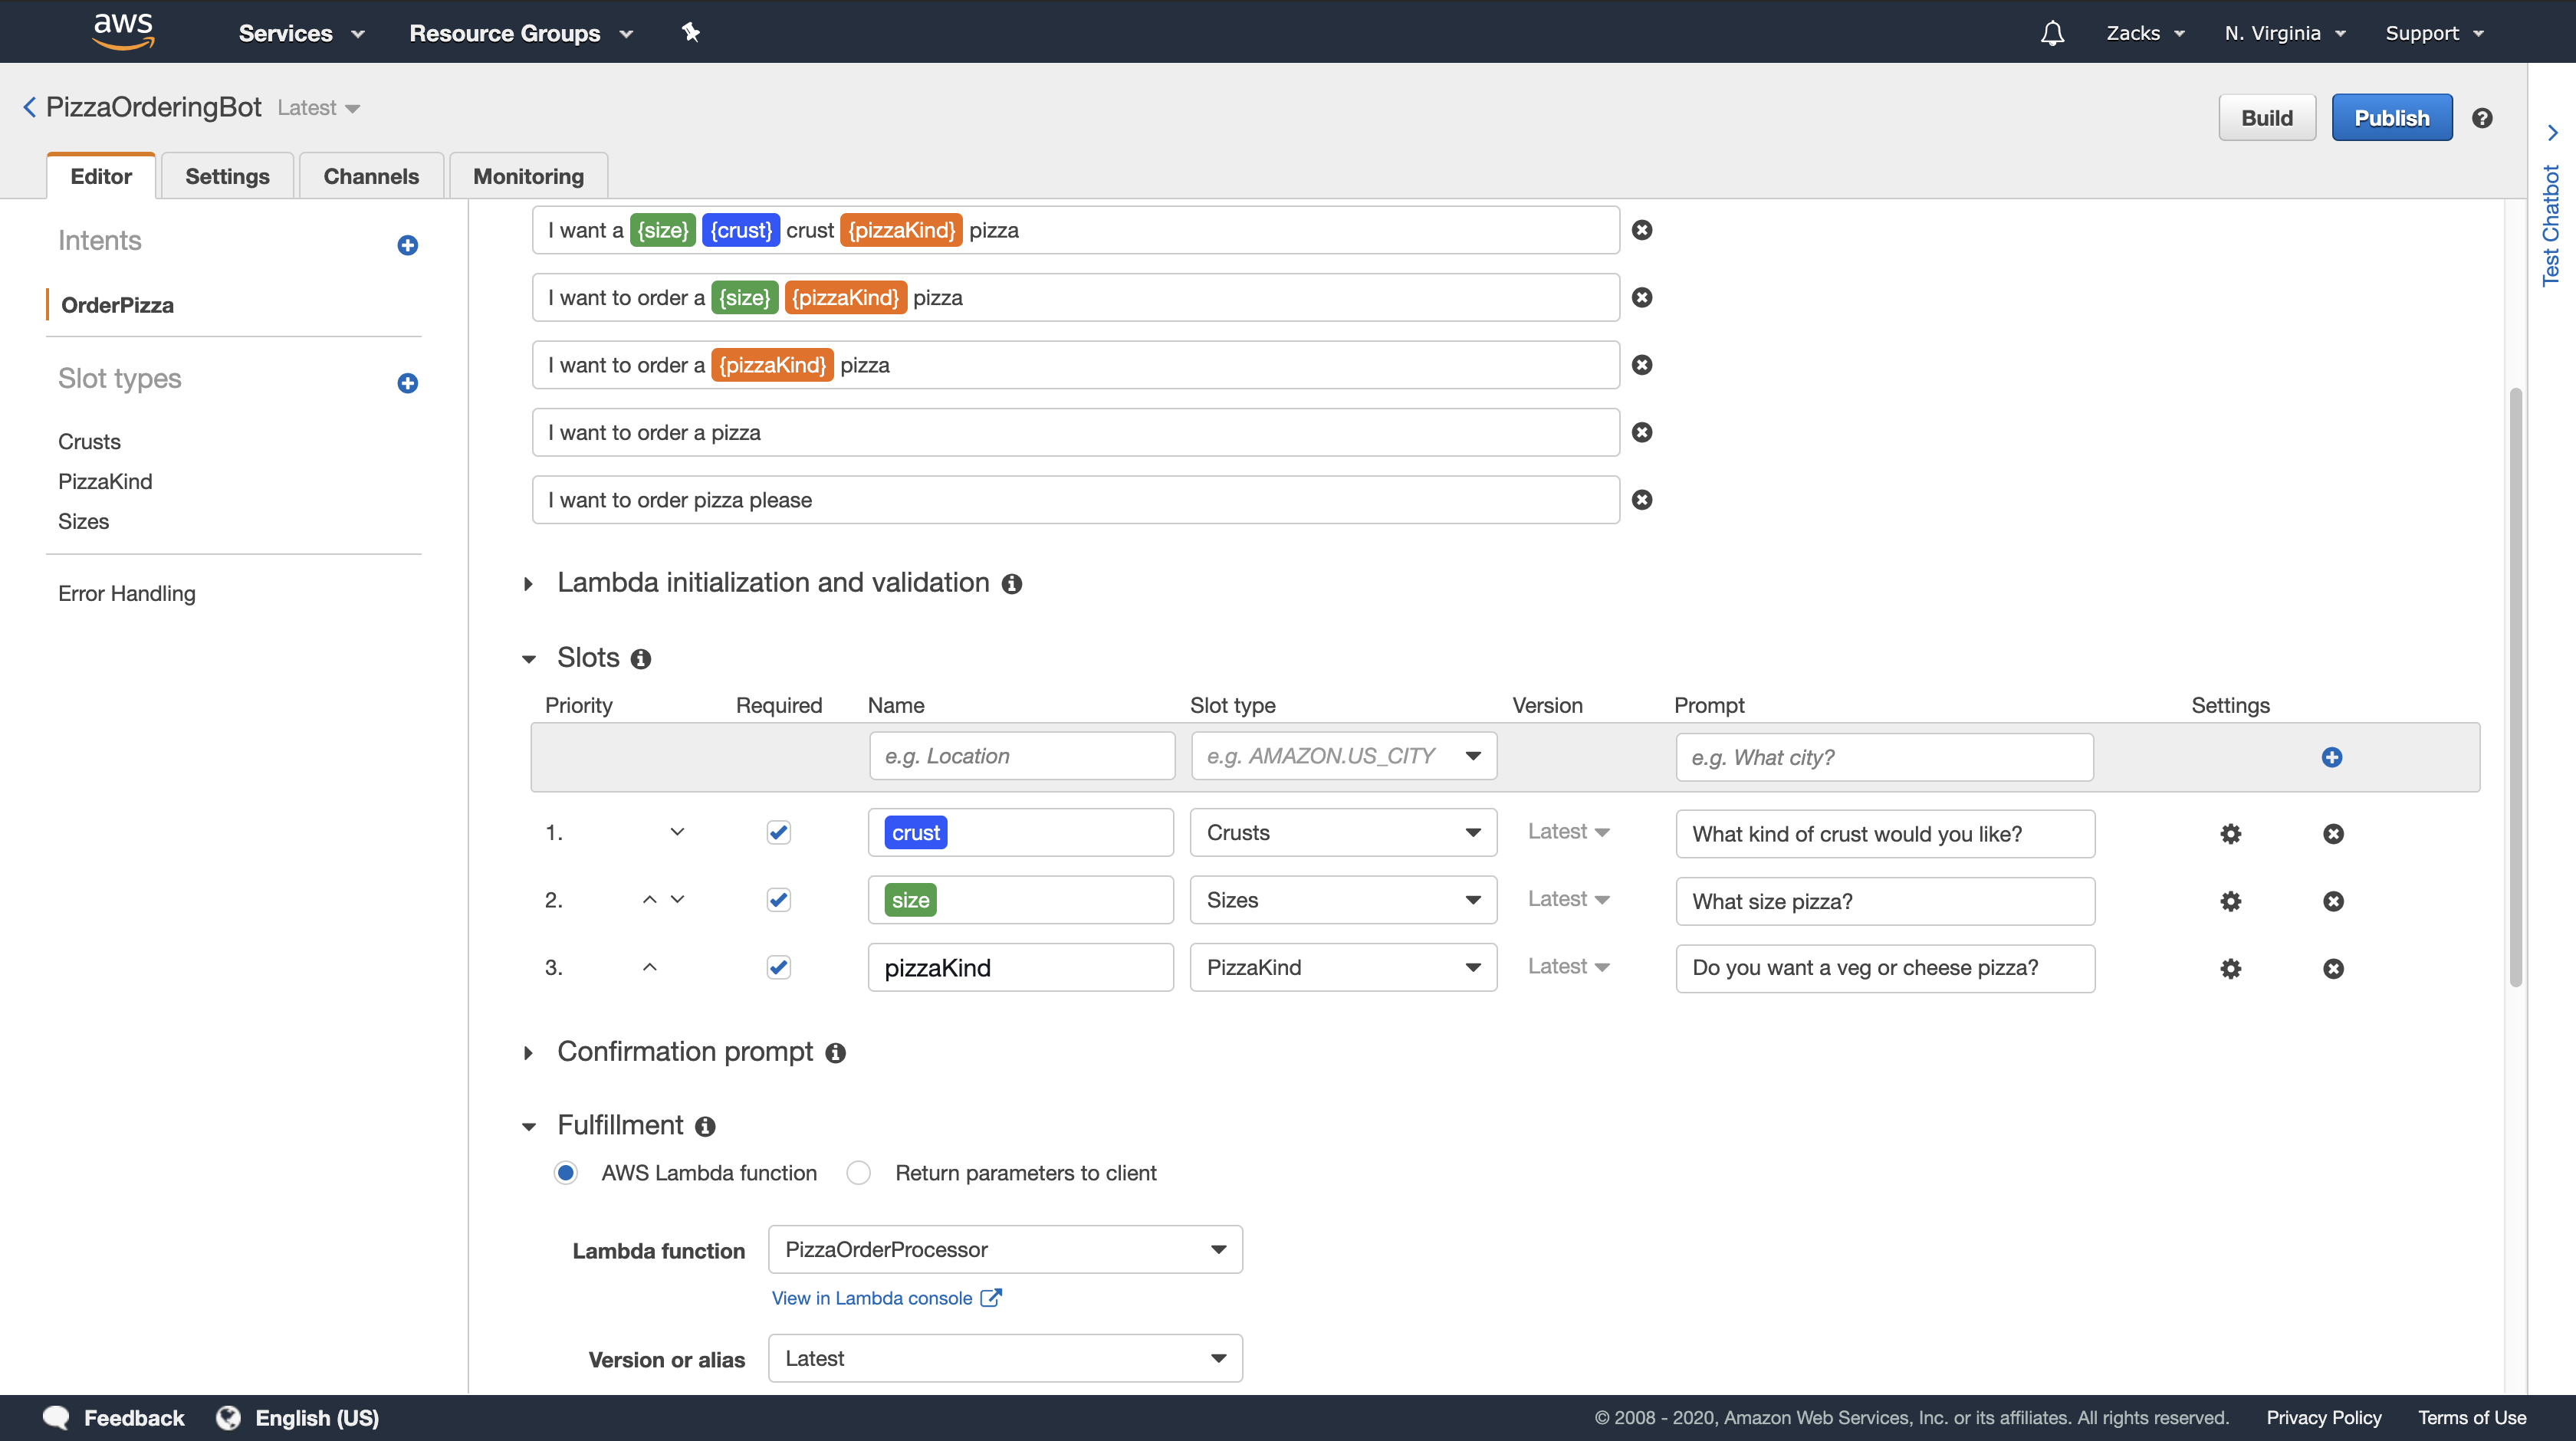Open the crust slot settings gear

(x=2230, y=834)
